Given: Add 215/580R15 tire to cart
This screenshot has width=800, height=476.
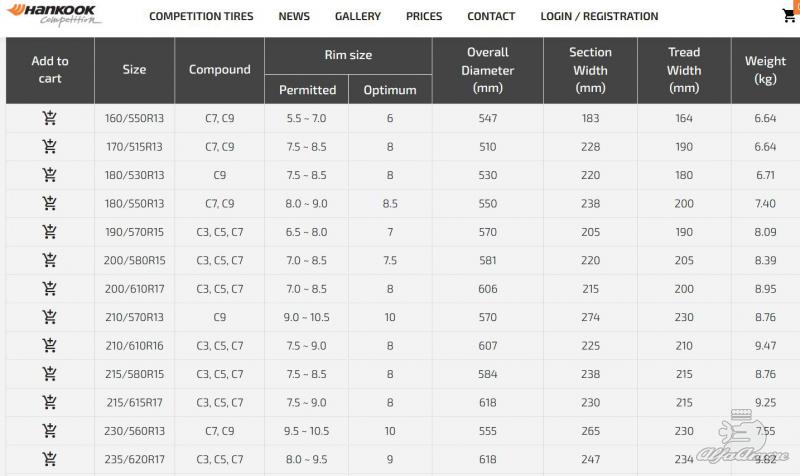Looking at the screenshot, I should pos(49,373).
